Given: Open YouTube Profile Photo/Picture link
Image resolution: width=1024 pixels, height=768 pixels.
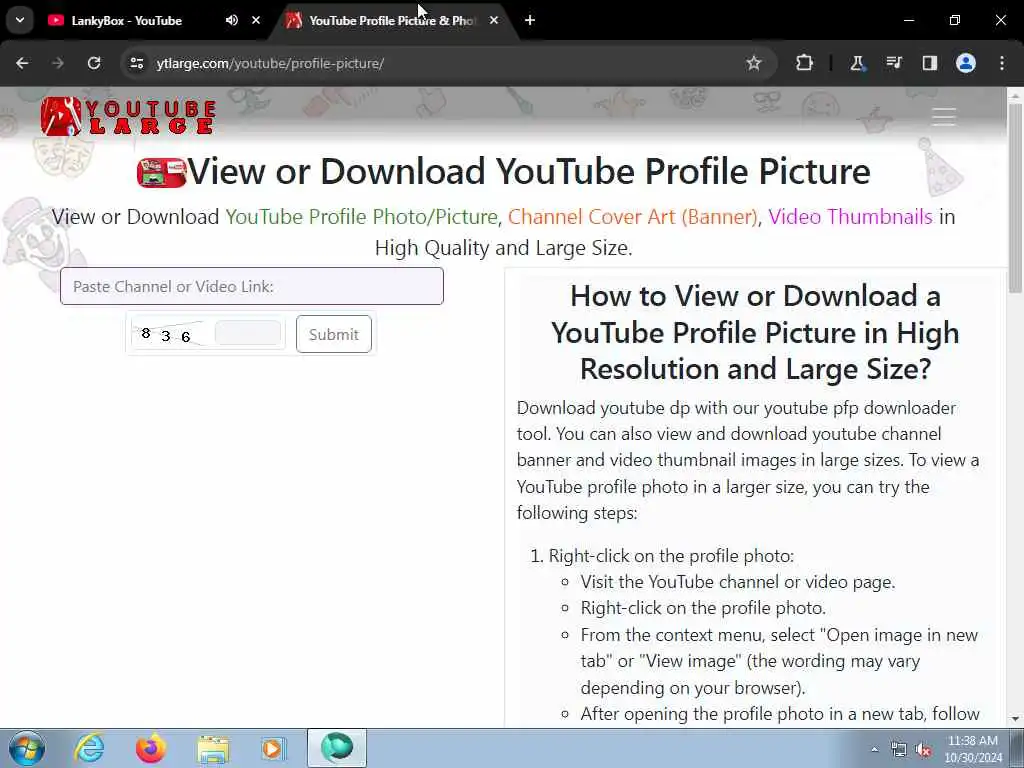Looking at the screenshot, I should (362, 216).
